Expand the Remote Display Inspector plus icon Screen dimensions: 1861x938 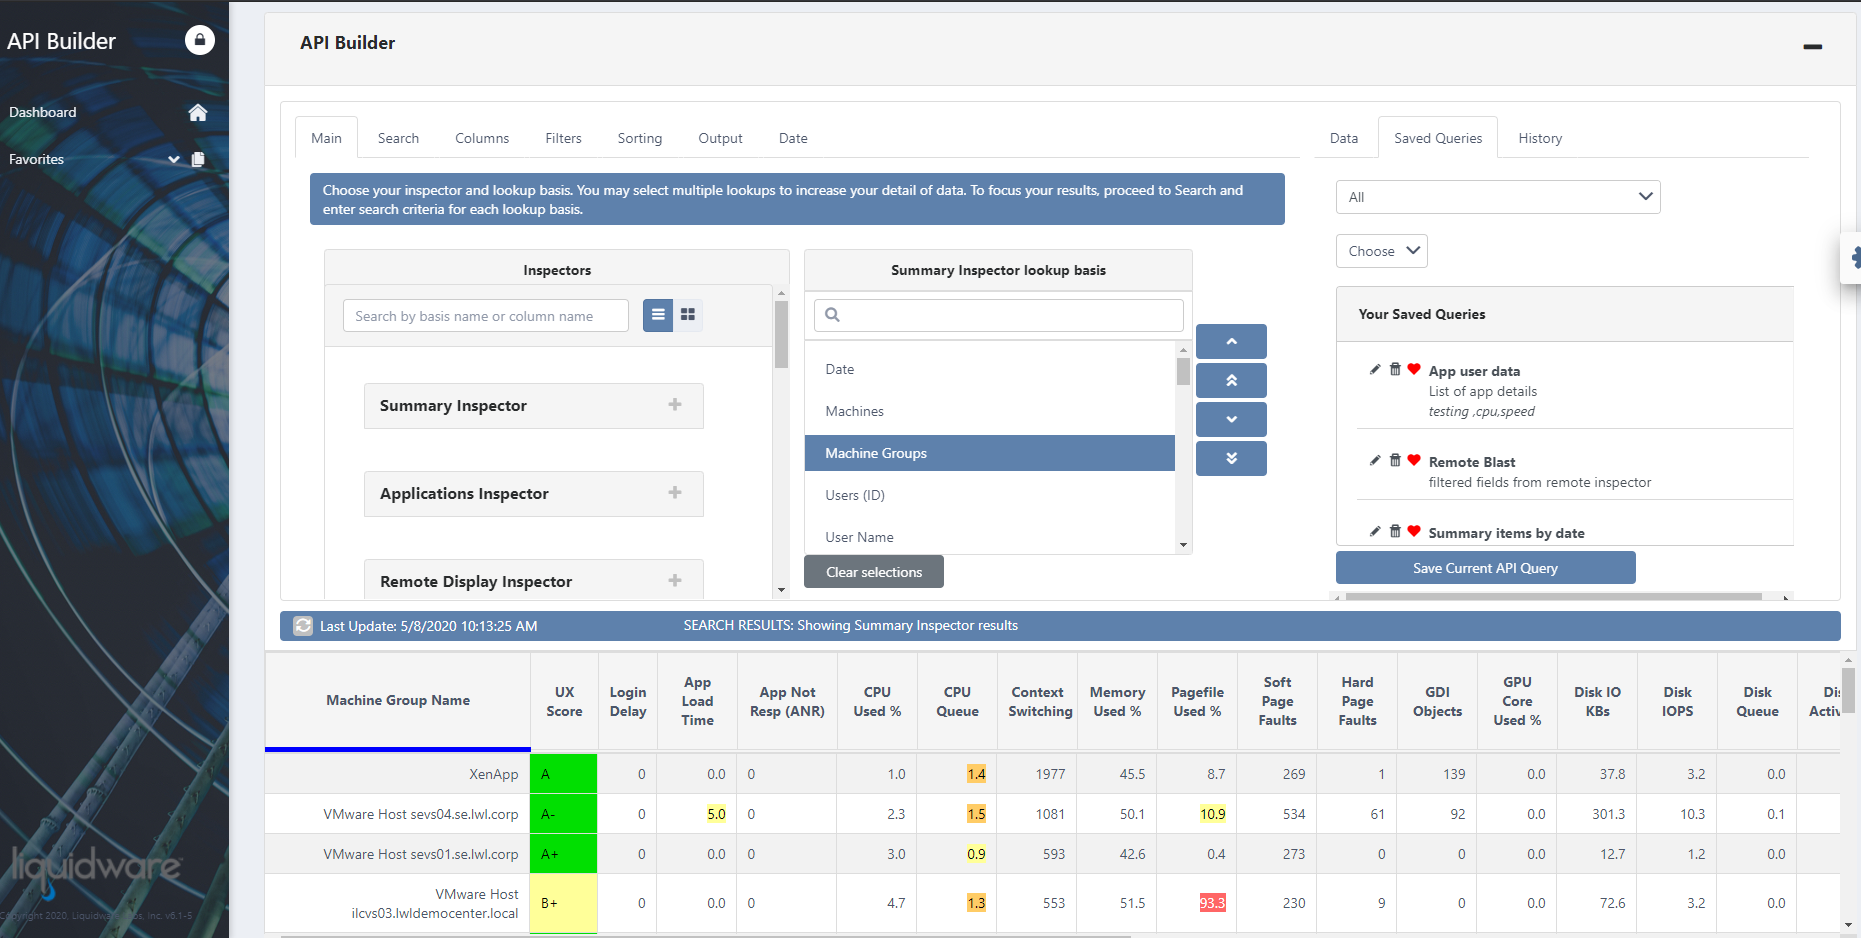click(x=675, y=581)
